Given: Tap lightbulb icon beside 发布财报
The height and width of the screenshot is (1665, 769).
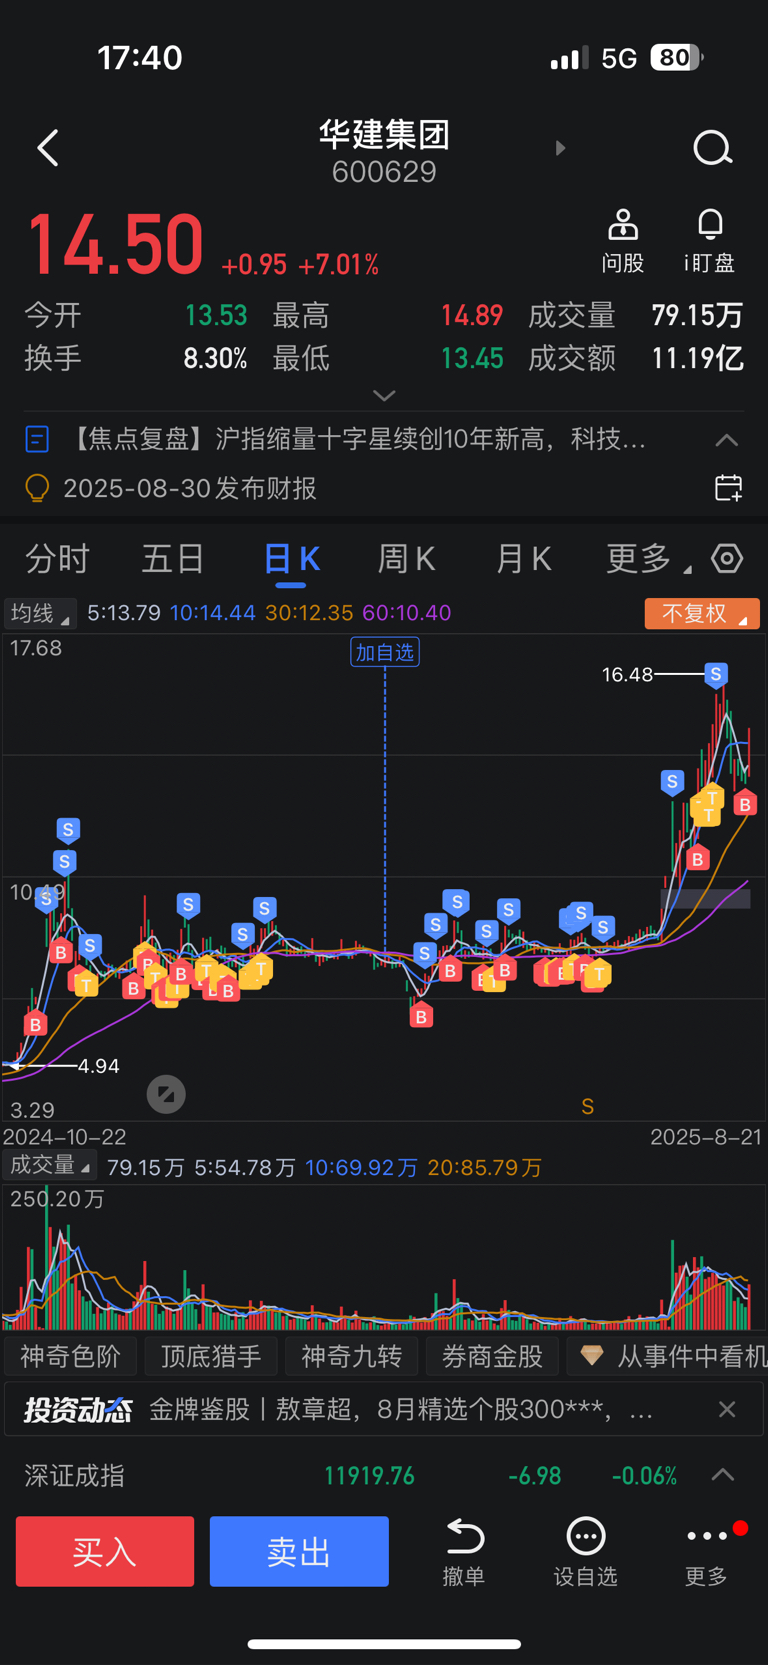Looking at the screenshot, I should (37, 488).
